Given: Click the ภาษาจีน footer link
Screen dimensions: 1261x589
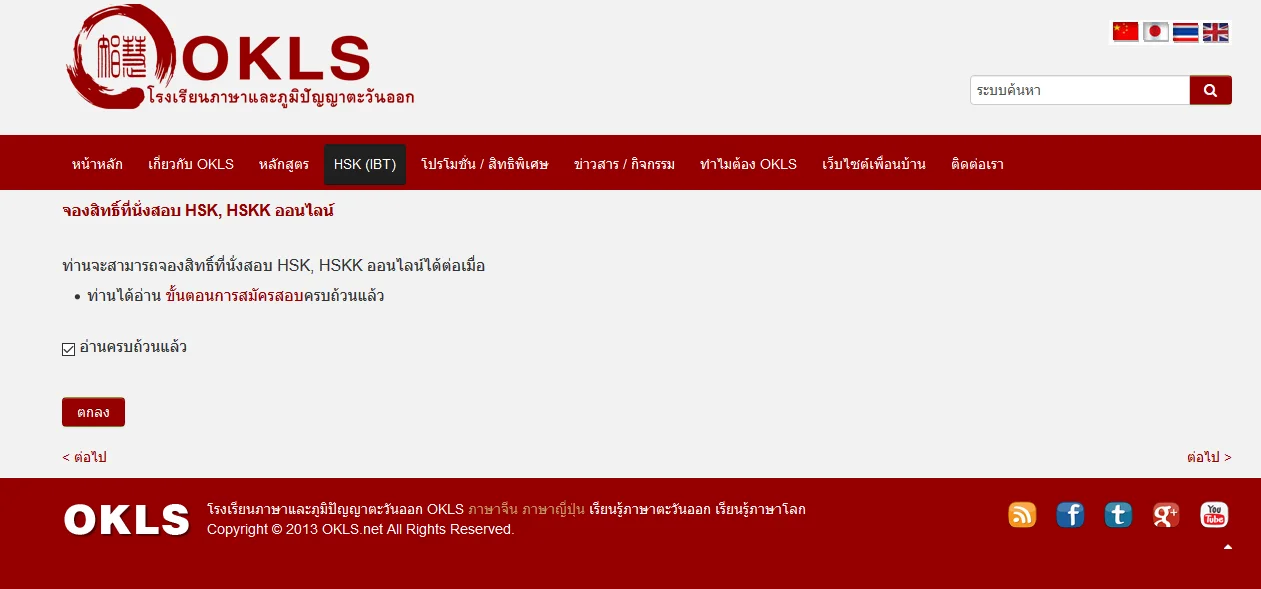Looking at the screenshot, I should 493,509.
